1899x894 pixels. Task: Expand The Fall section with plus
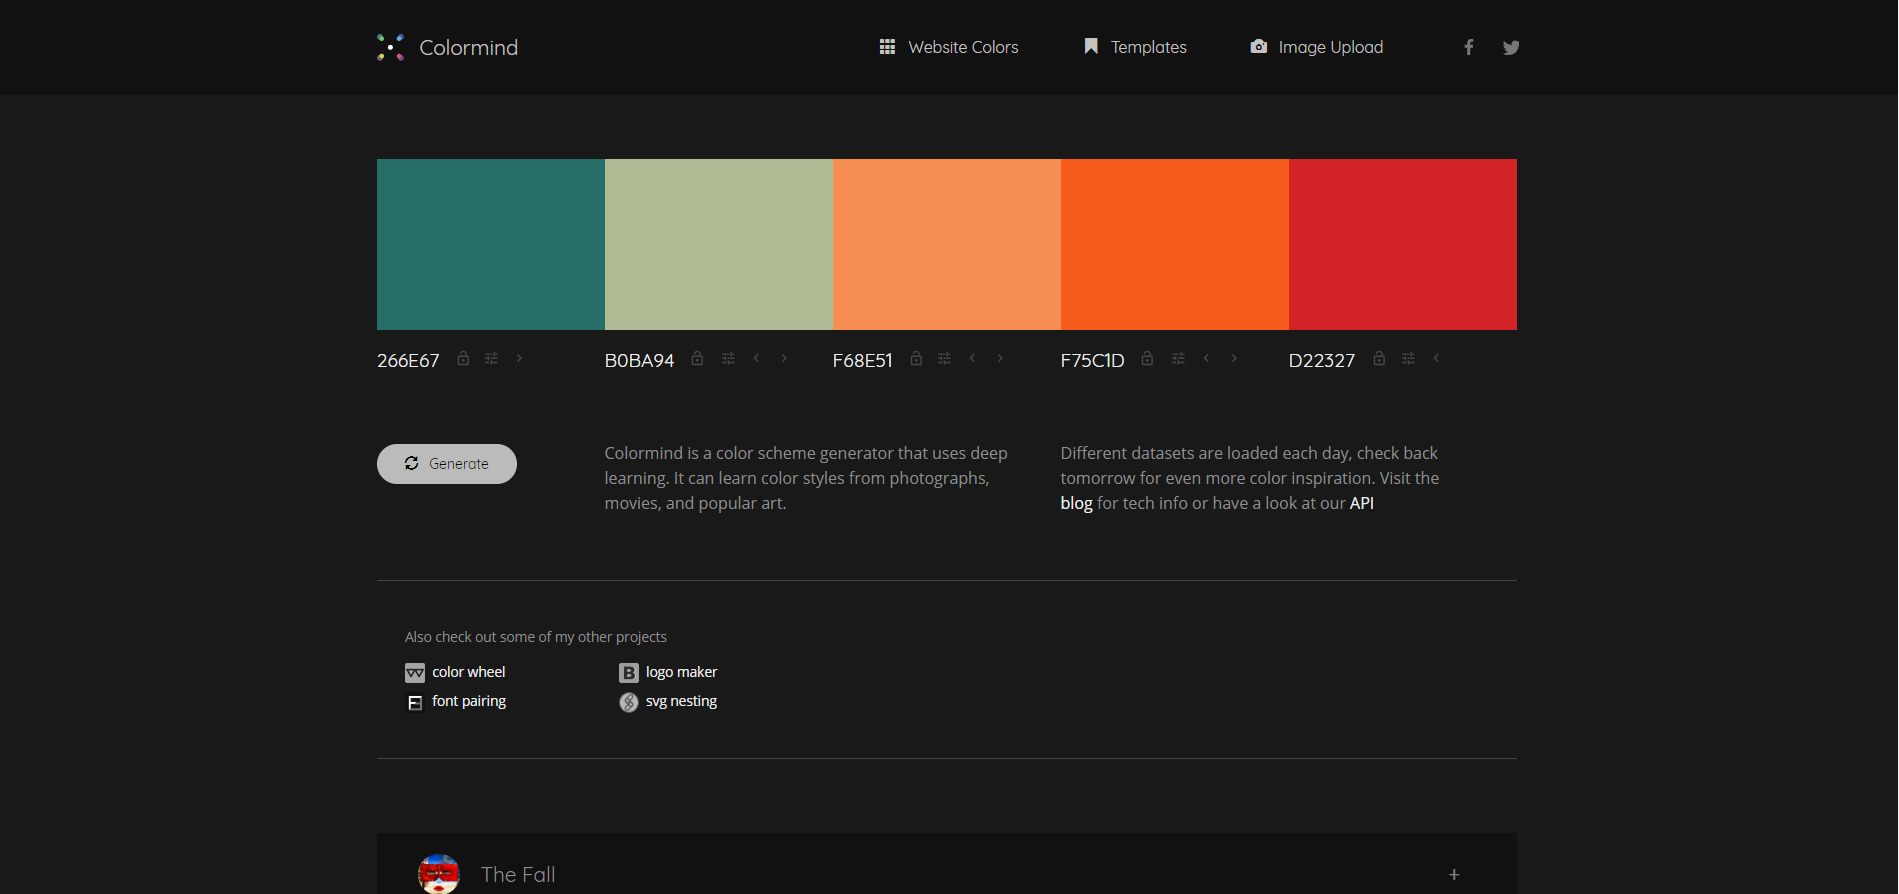click(x=1454, y=874)
